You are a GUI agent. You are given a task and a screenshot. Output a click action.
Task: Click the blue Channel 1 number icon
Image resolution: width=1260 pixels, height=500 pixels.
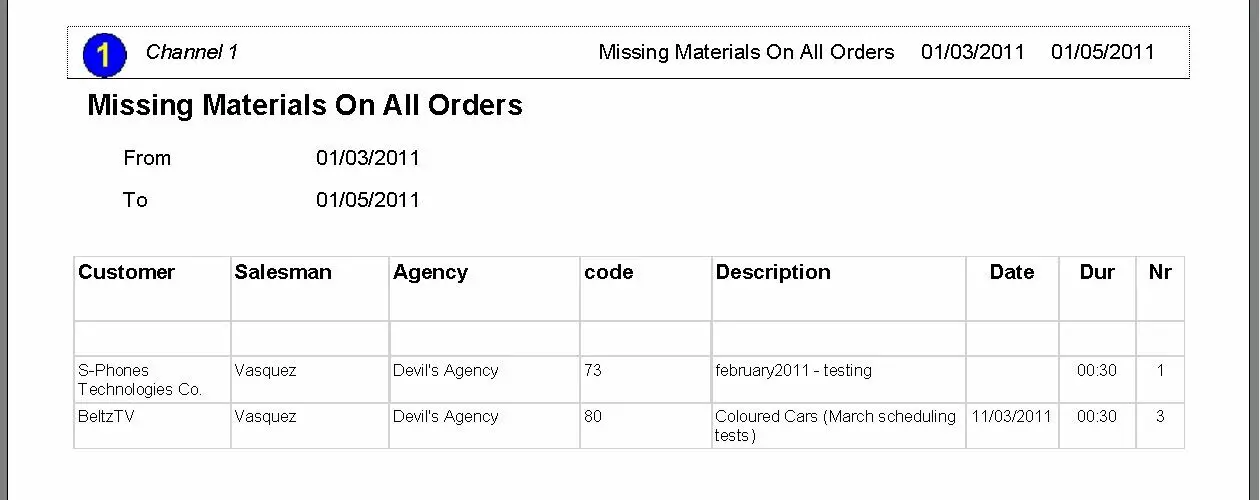pyautogui.click(x=104, y=54)
